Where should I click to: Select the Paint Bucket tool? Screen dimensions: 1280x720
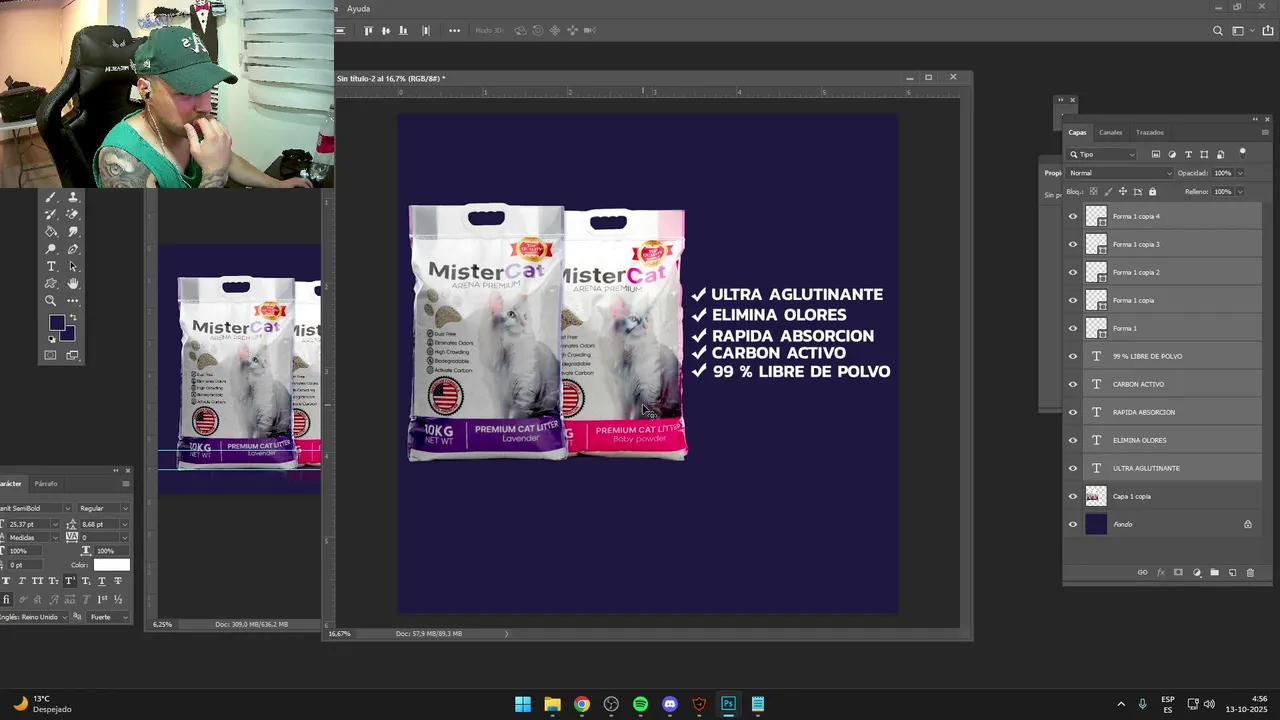coord(51,231)
